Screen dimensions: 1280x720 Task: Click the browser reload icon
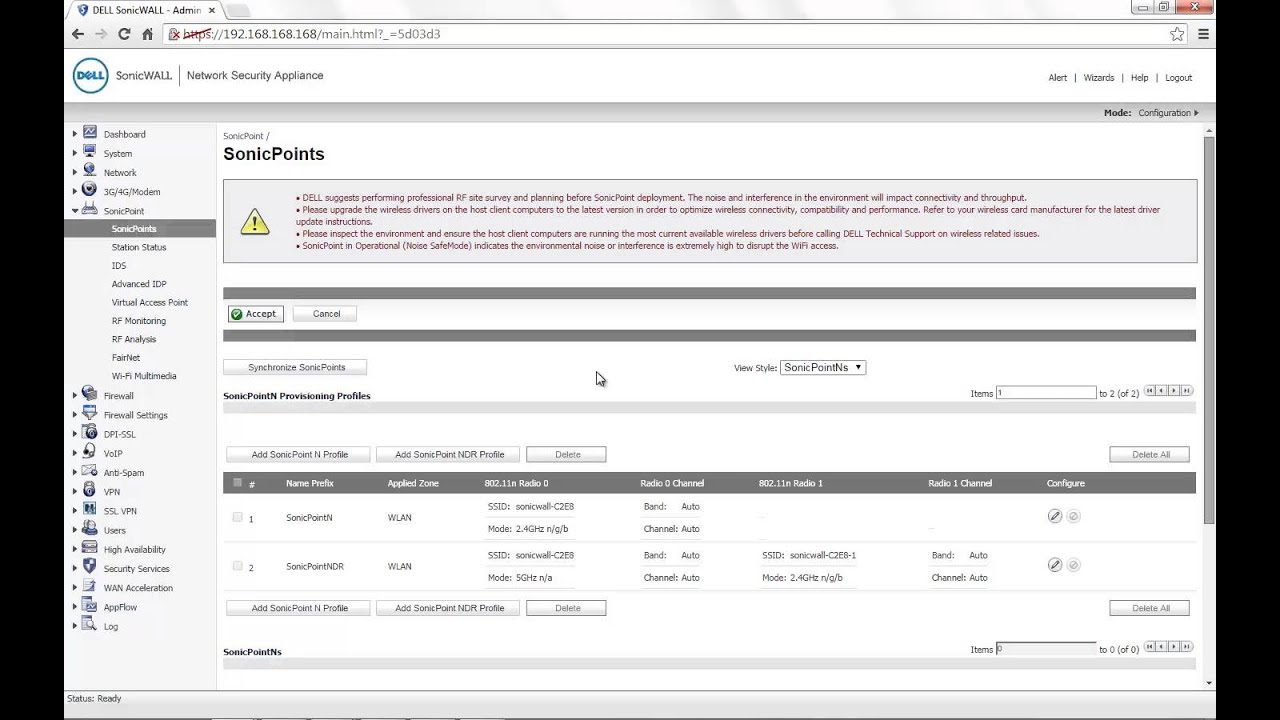(124, 34)
